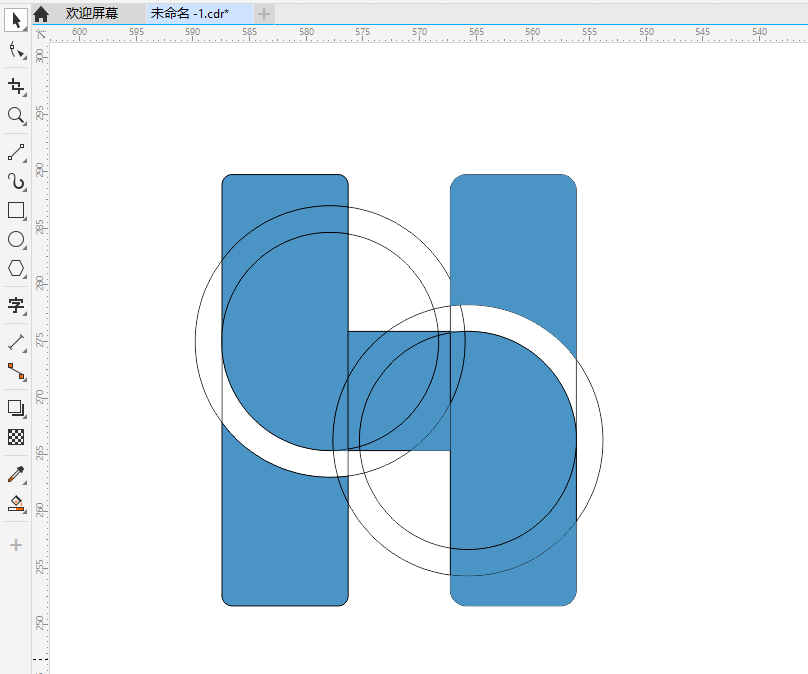Choose the Polygon tool

coord(16,268)
